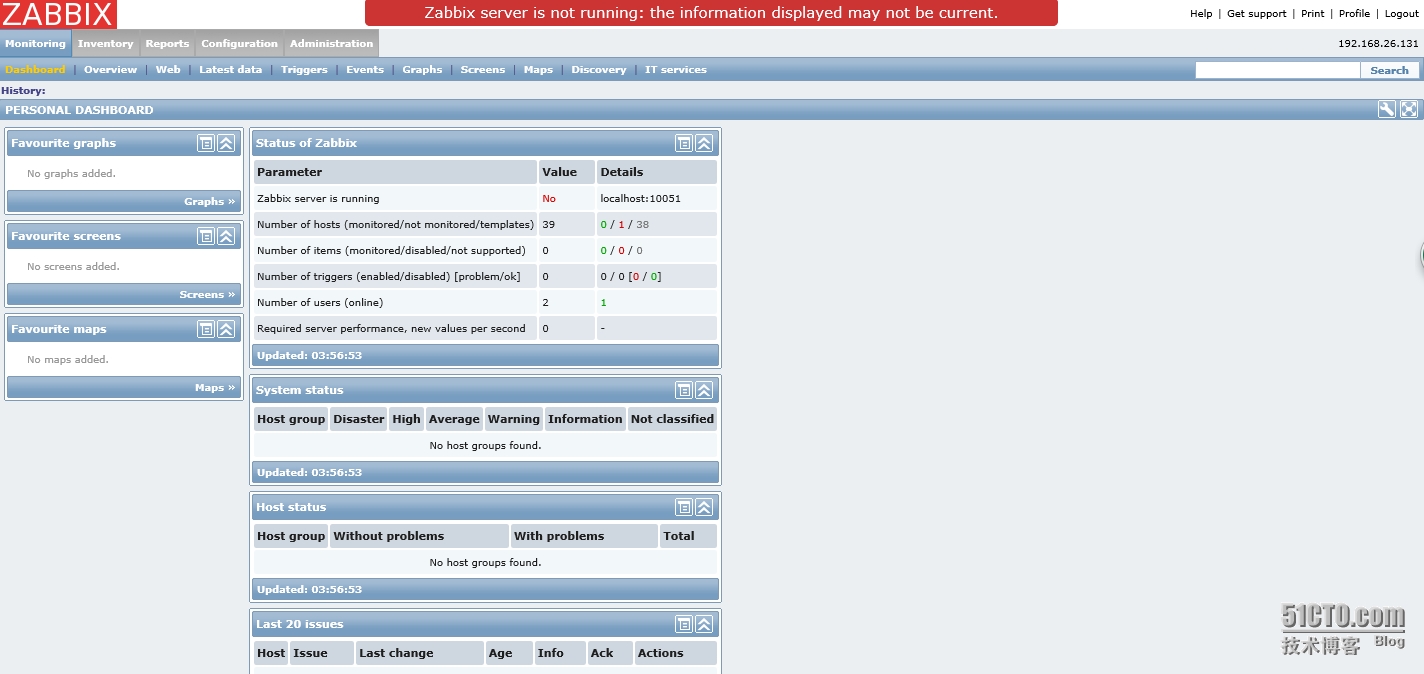Click the Logout link
This screenshot has height=674, width=1424.
click(1402, 14)
